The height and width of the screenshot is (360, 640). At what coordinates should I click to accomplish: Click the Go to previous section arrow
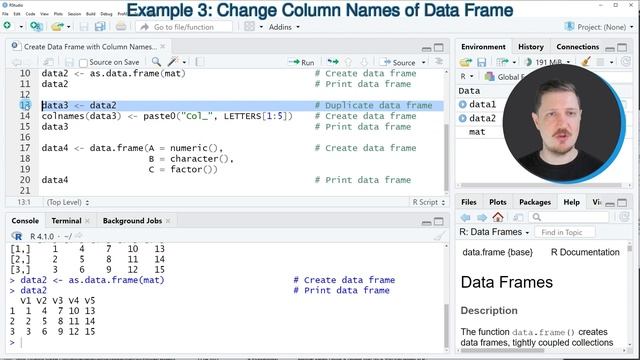click(348, 62)
